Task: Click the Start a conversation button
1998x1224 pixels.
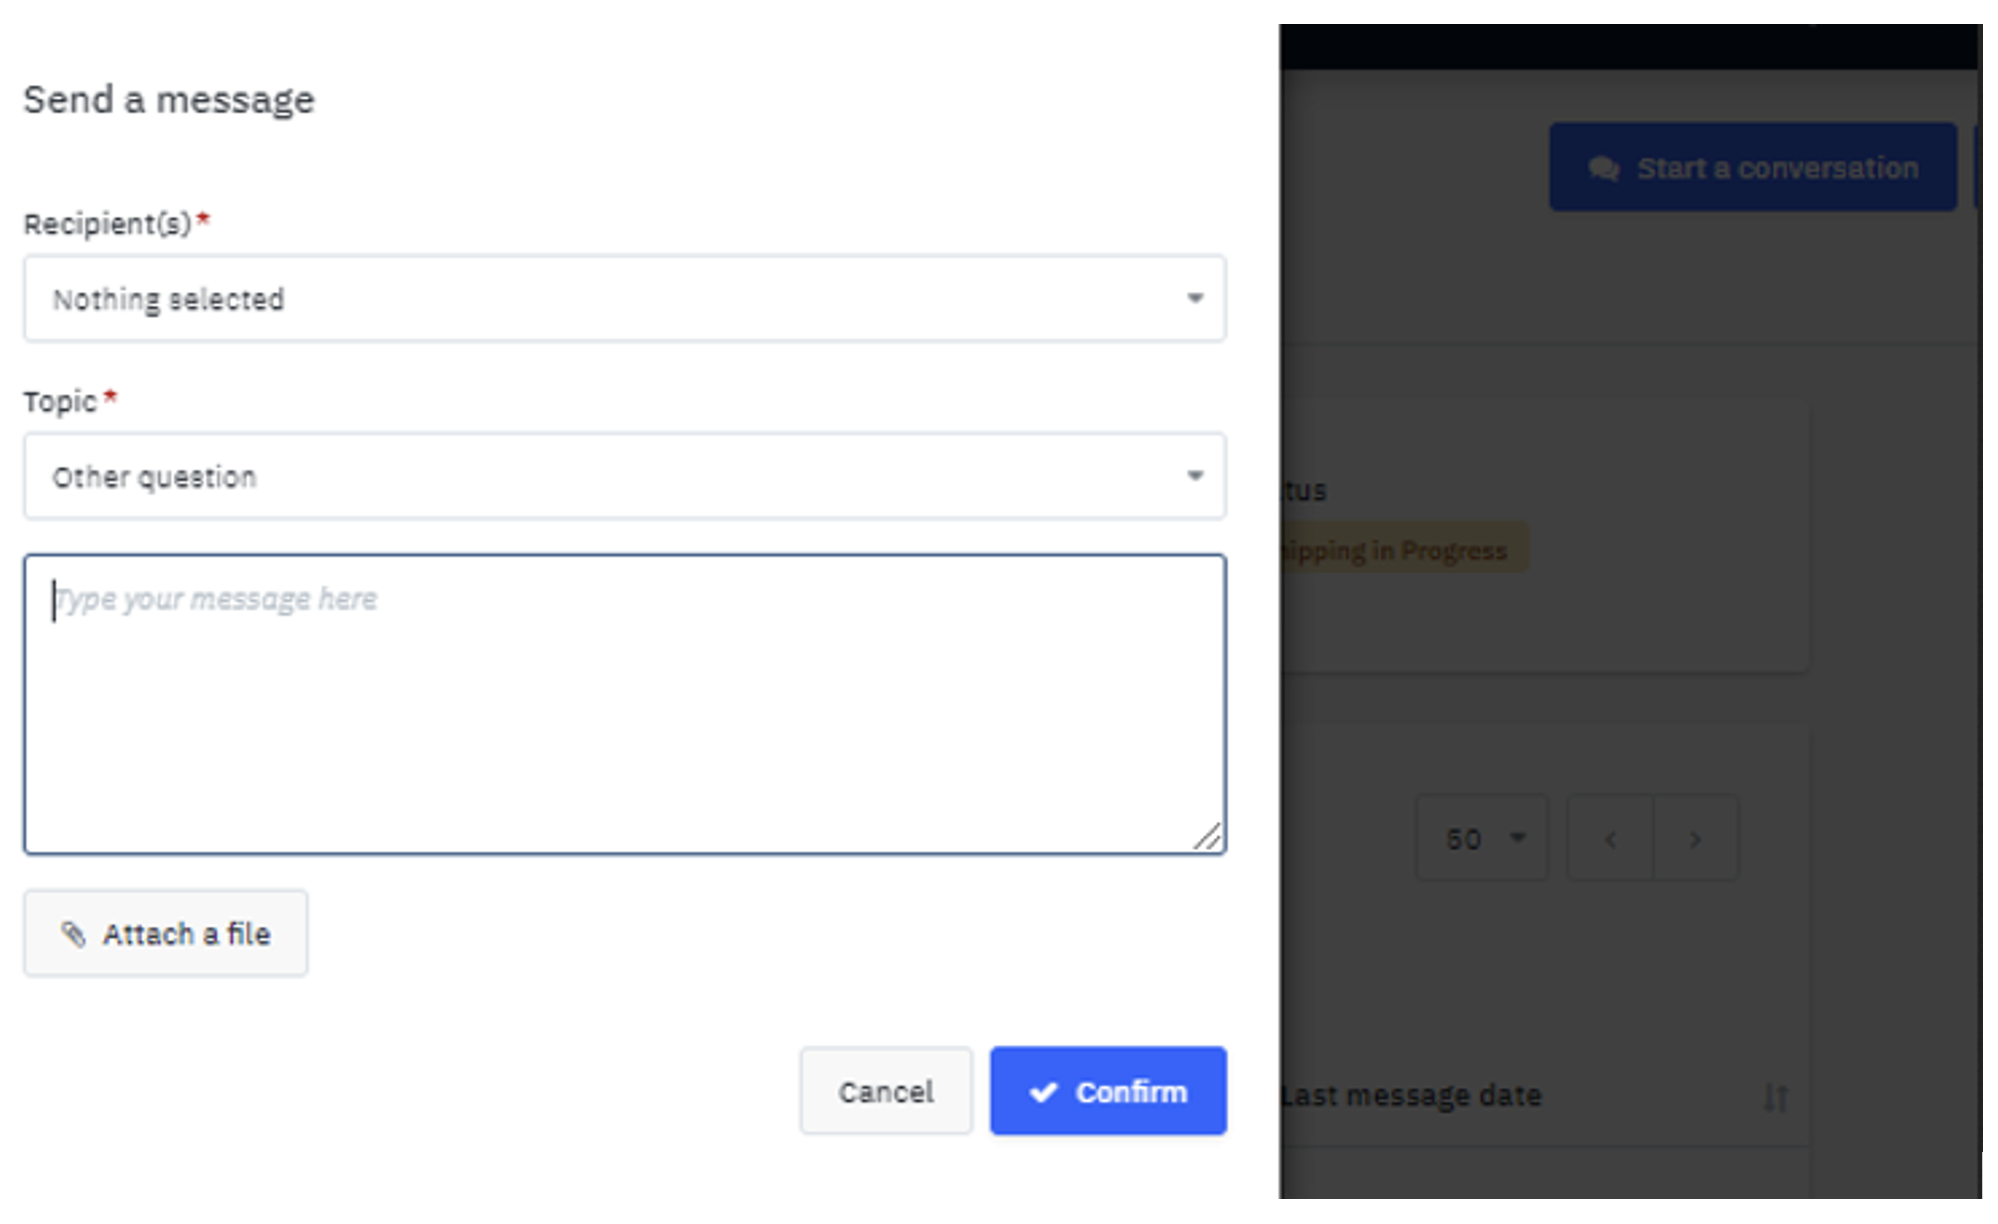Action: 1753,167
